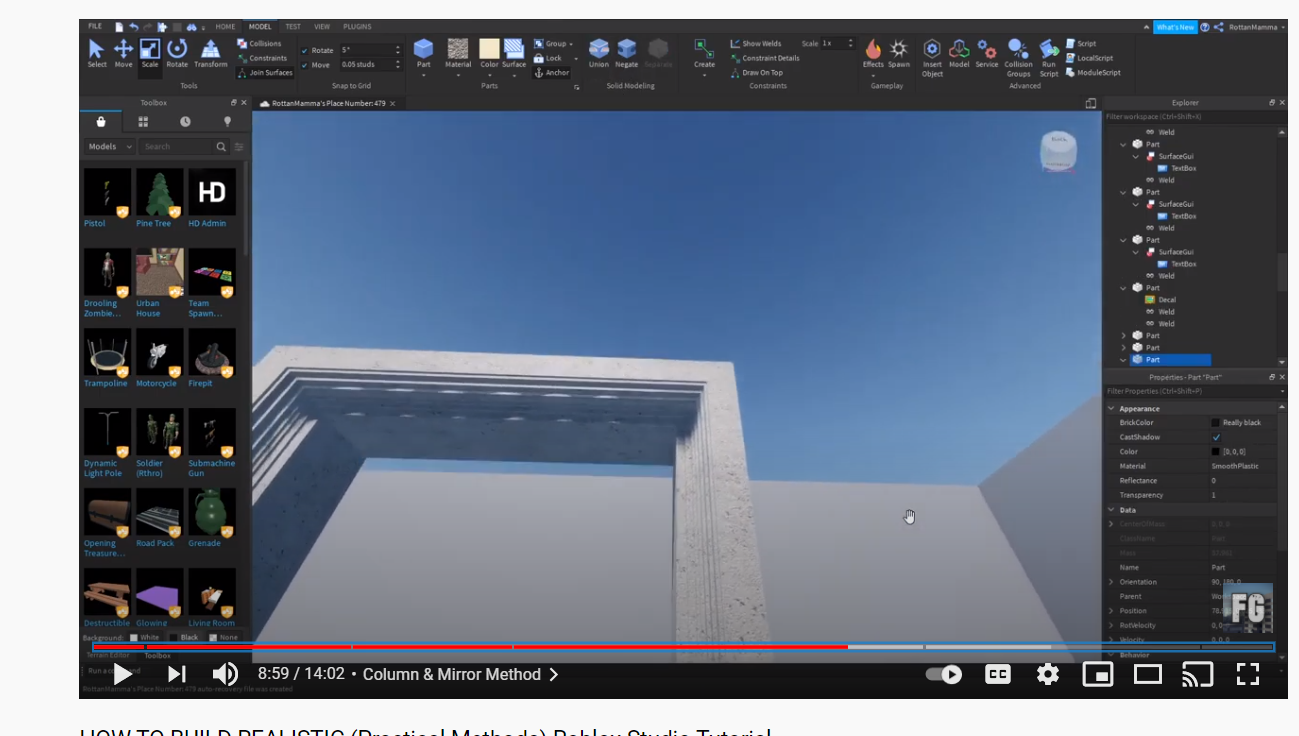Open the Color swatch picker
The height and width of the screenshot is (736, 1299).
(489, 53)
